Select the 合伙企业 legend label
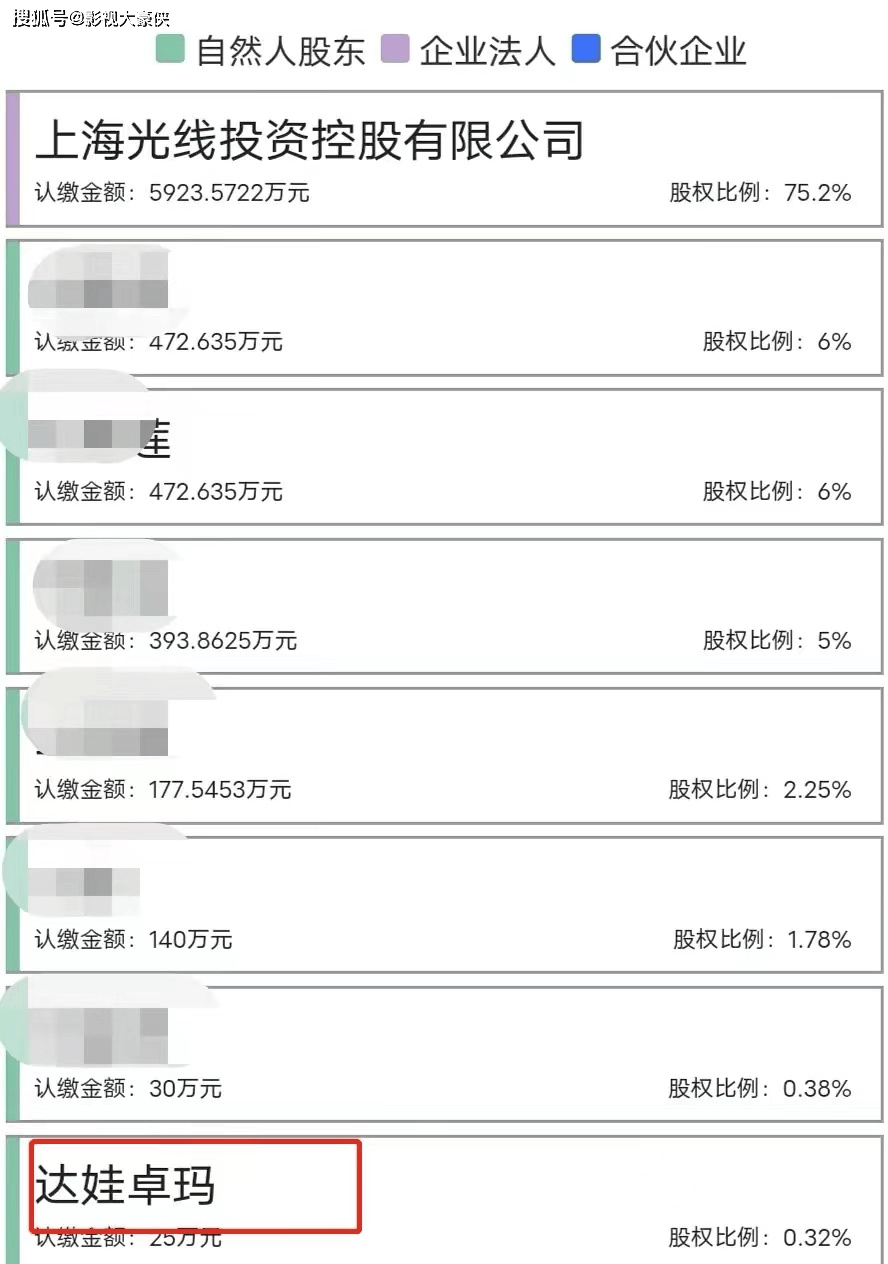888x1264 pixels. tap(679, 50)
